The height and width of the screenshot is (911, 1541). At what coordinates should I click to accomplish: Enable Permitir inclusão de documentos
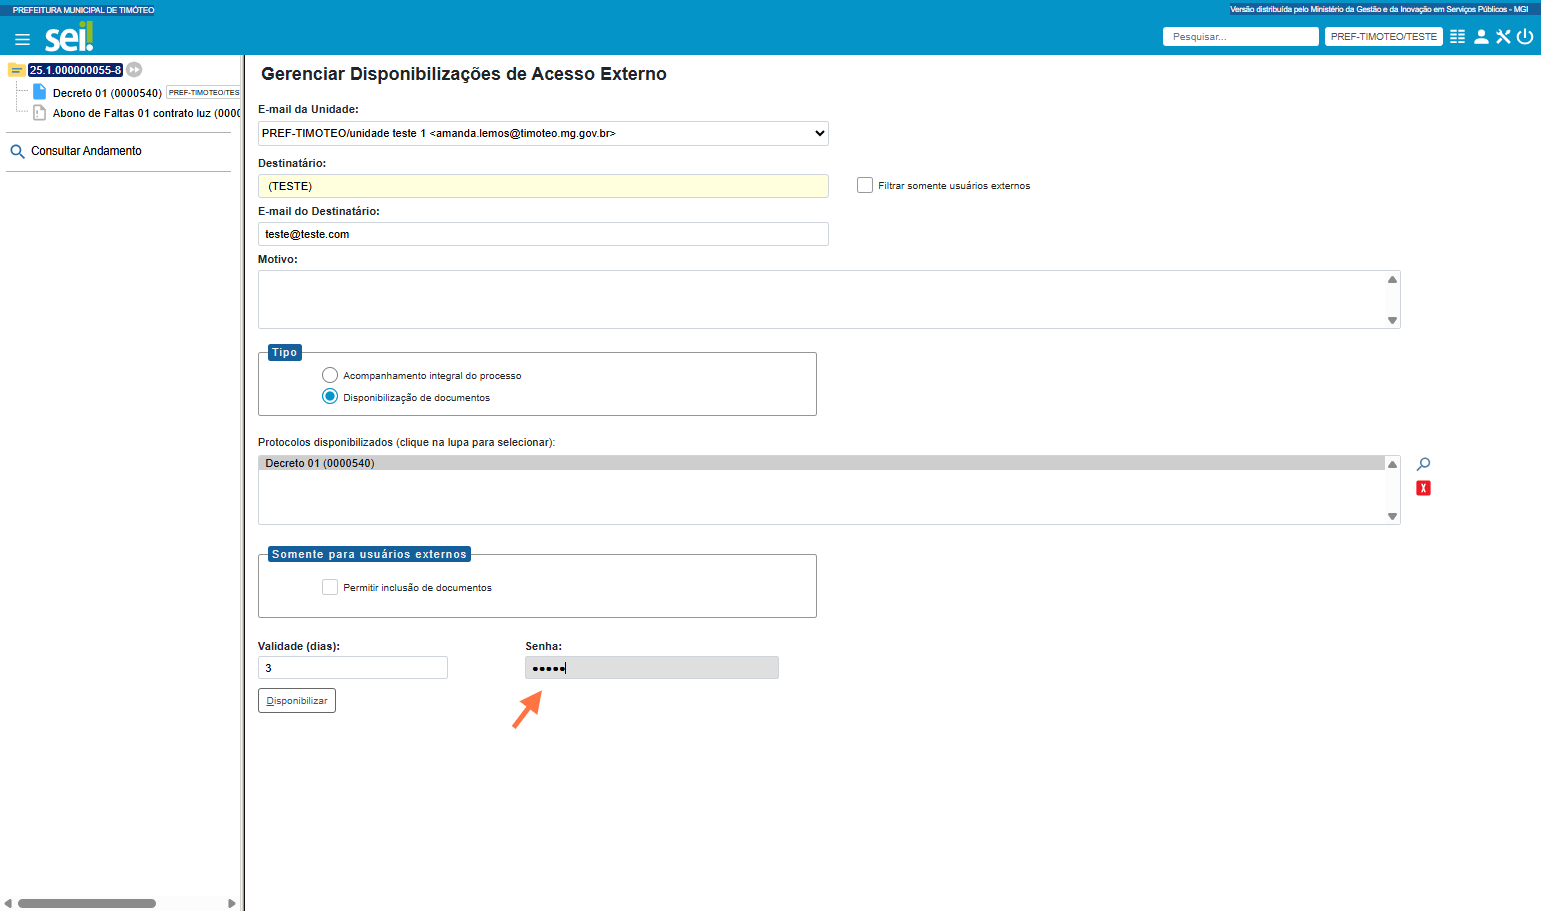[330, 587]
